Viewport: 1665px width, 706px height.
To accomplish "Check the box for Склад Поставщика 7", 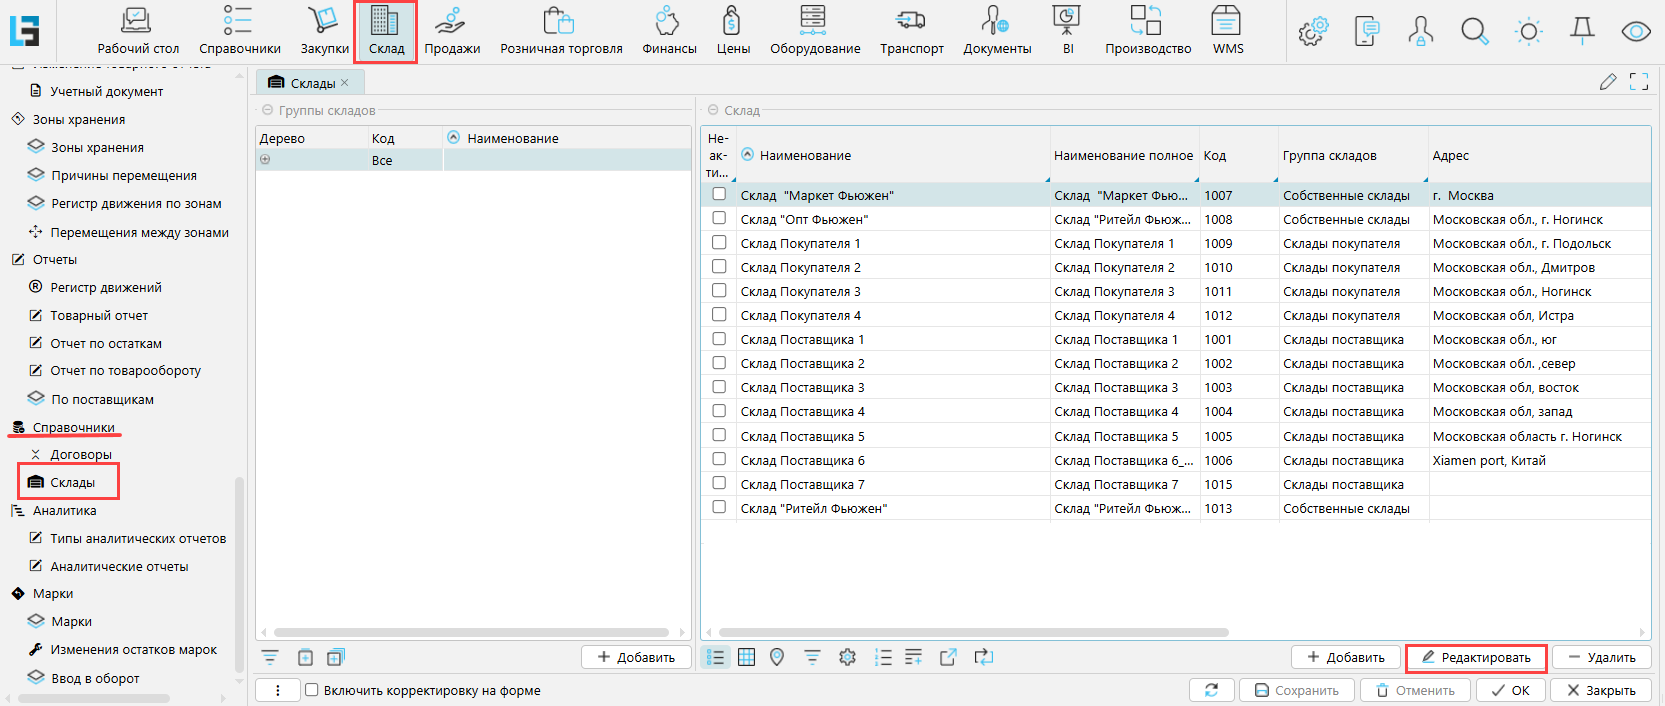I will pos(719,483).
